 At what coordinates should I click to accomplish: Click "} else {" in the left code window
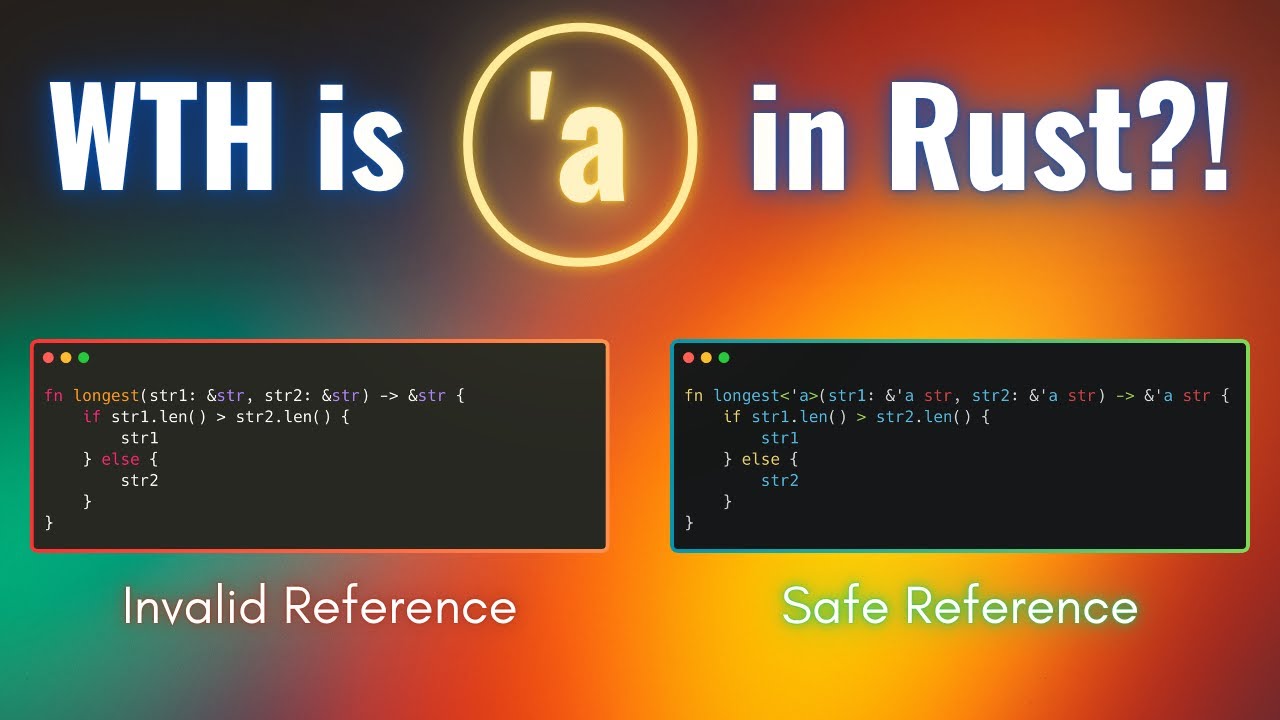[121, 459]
